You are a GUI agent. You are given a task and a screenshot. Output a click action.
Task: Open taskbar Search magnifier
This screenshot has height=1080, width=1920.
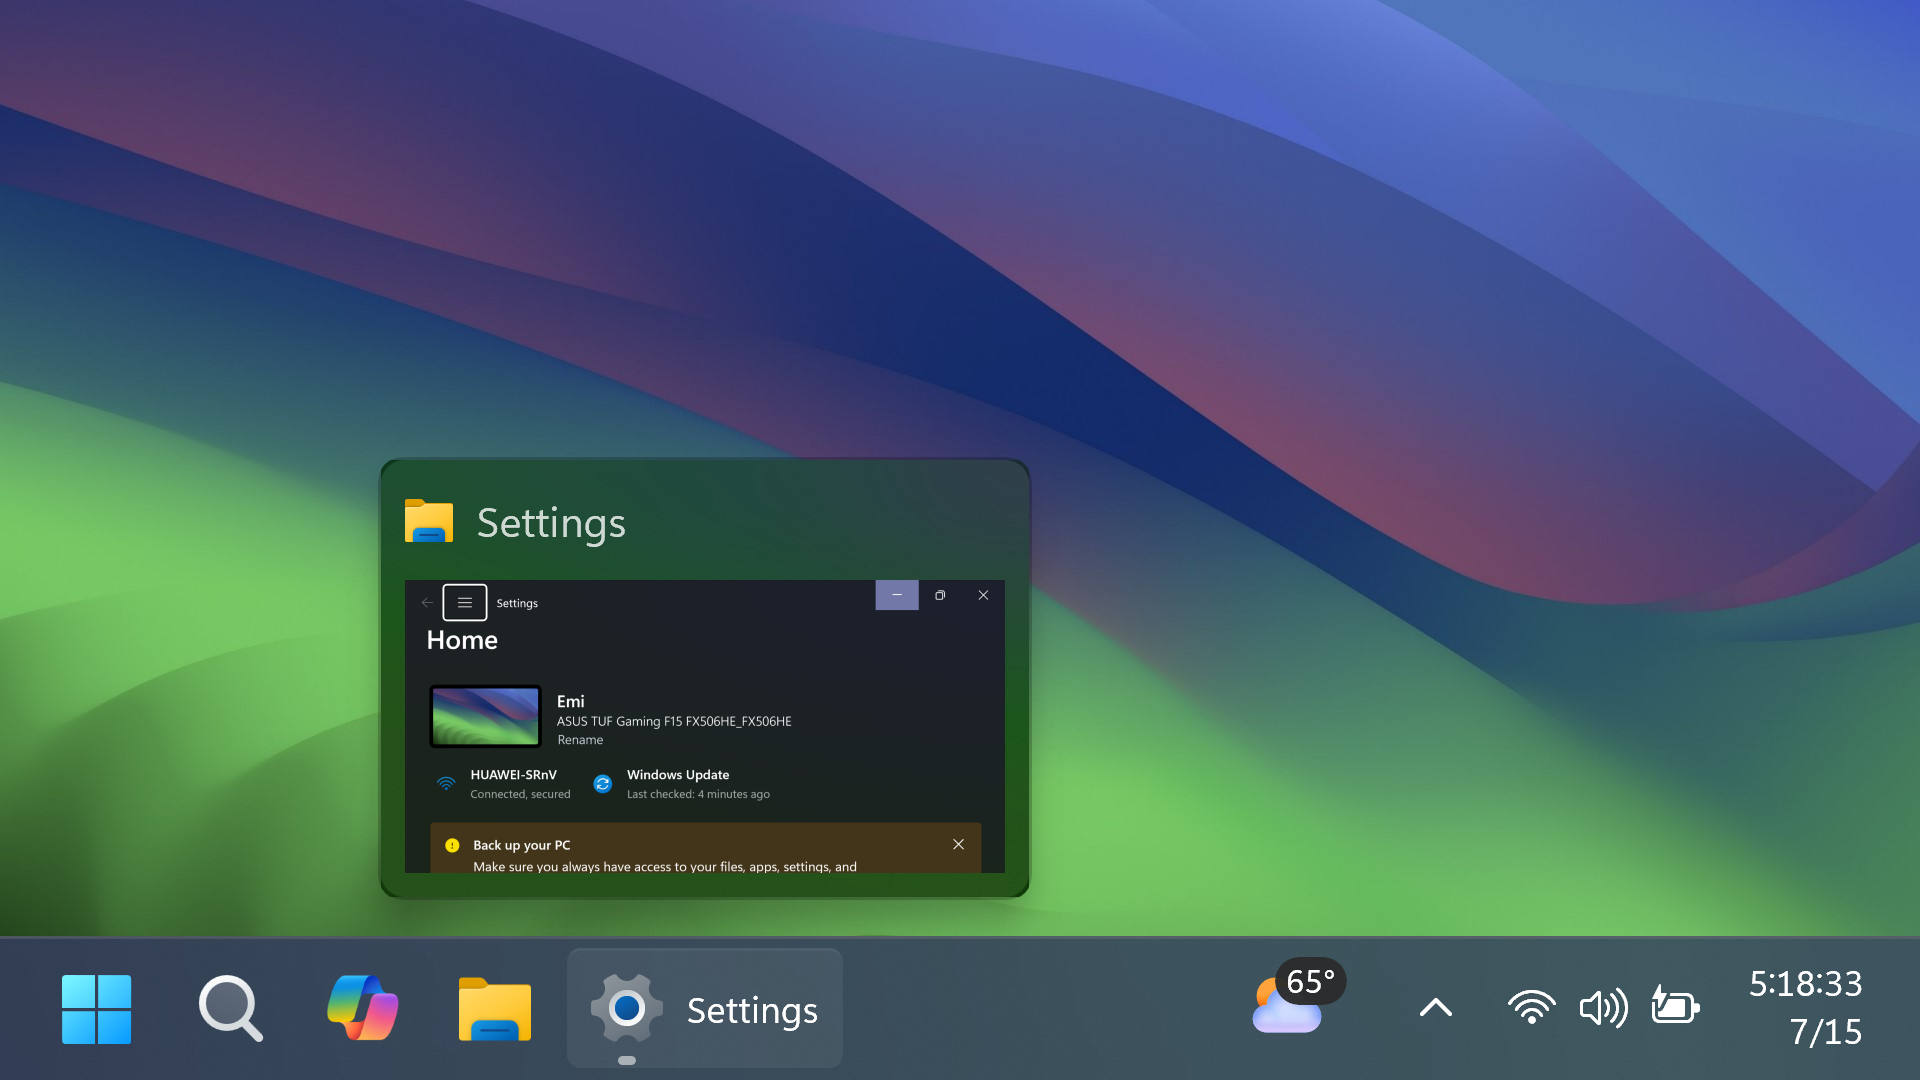click(x=230, y=1009)
